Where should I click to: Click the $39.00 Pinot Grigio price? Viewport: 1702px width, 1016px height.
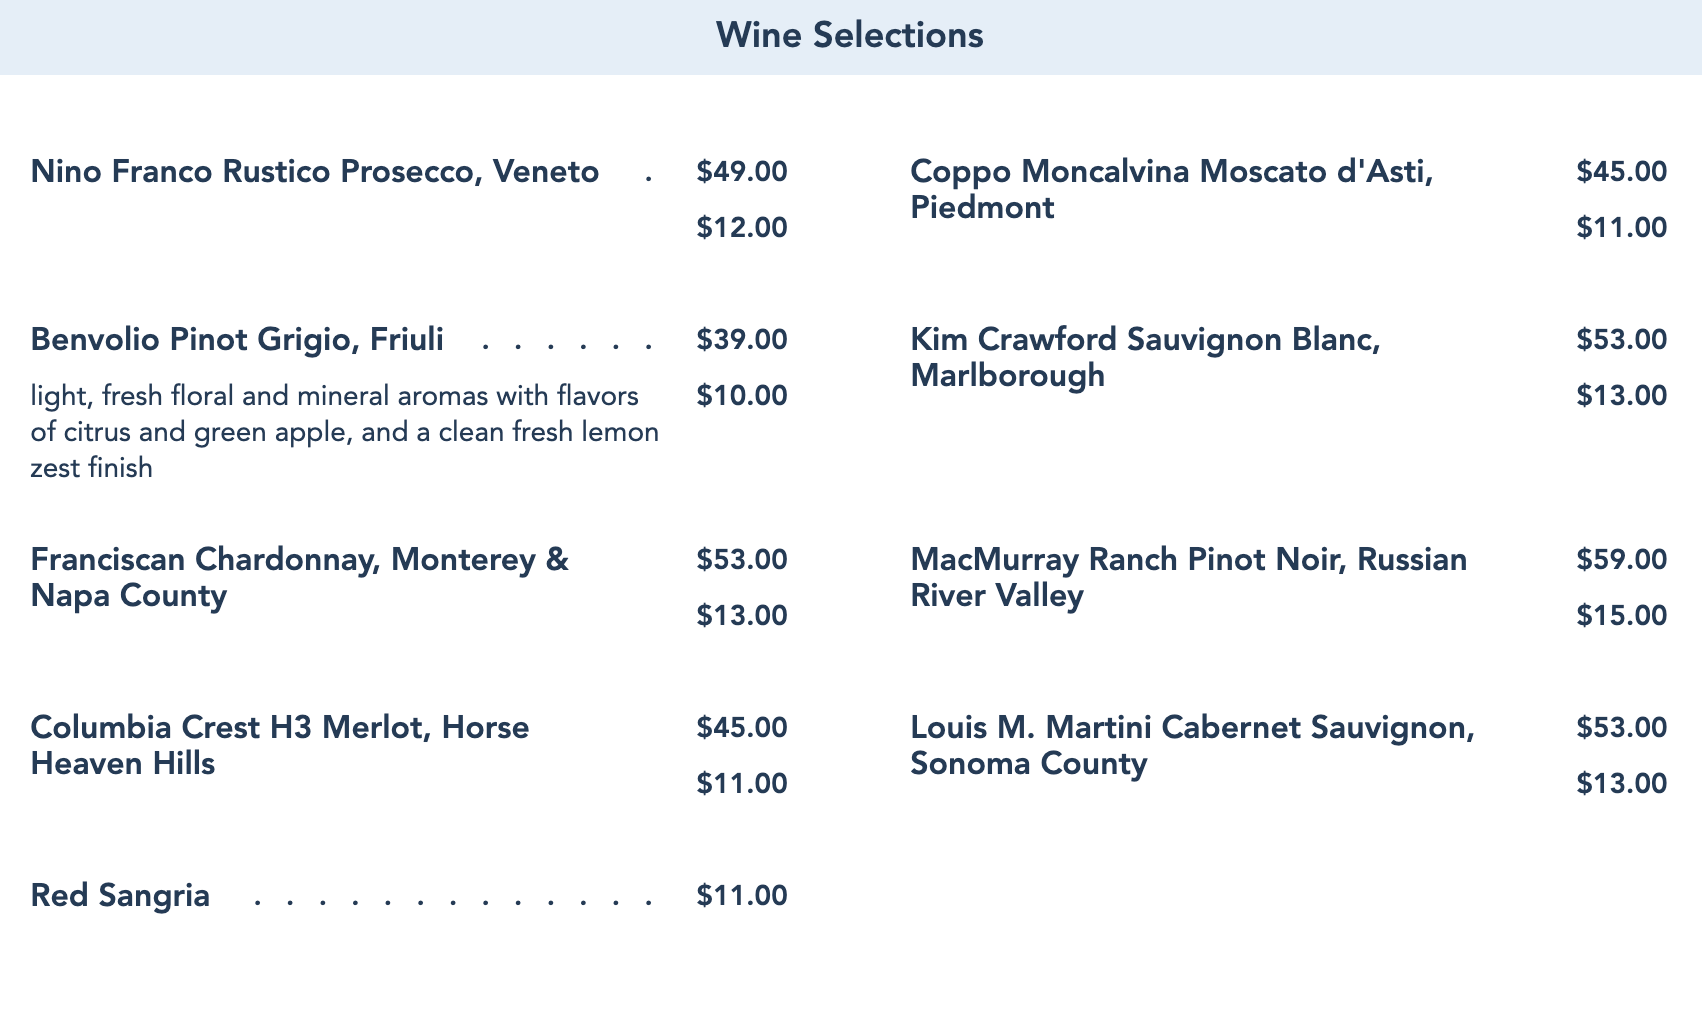pos(742,340)
